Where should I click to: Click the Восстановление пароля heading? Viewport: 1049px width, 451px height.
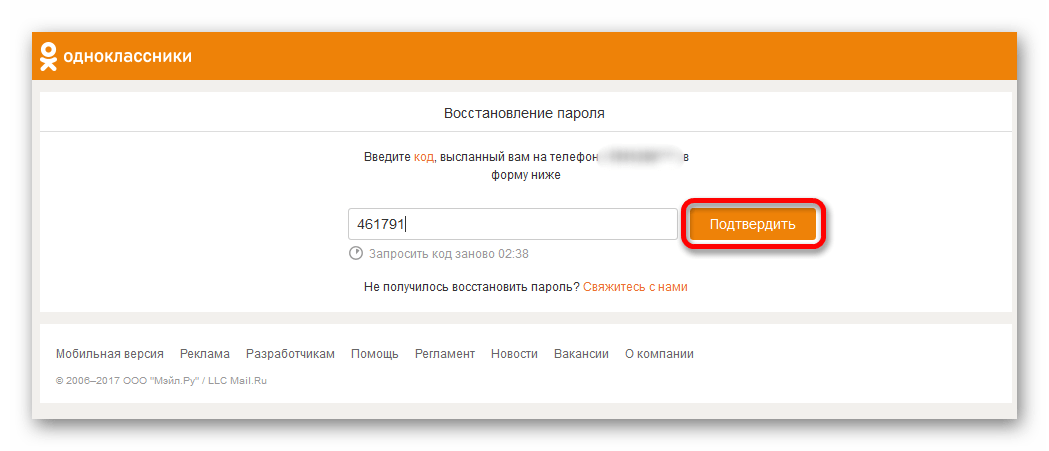click(524, 114)
